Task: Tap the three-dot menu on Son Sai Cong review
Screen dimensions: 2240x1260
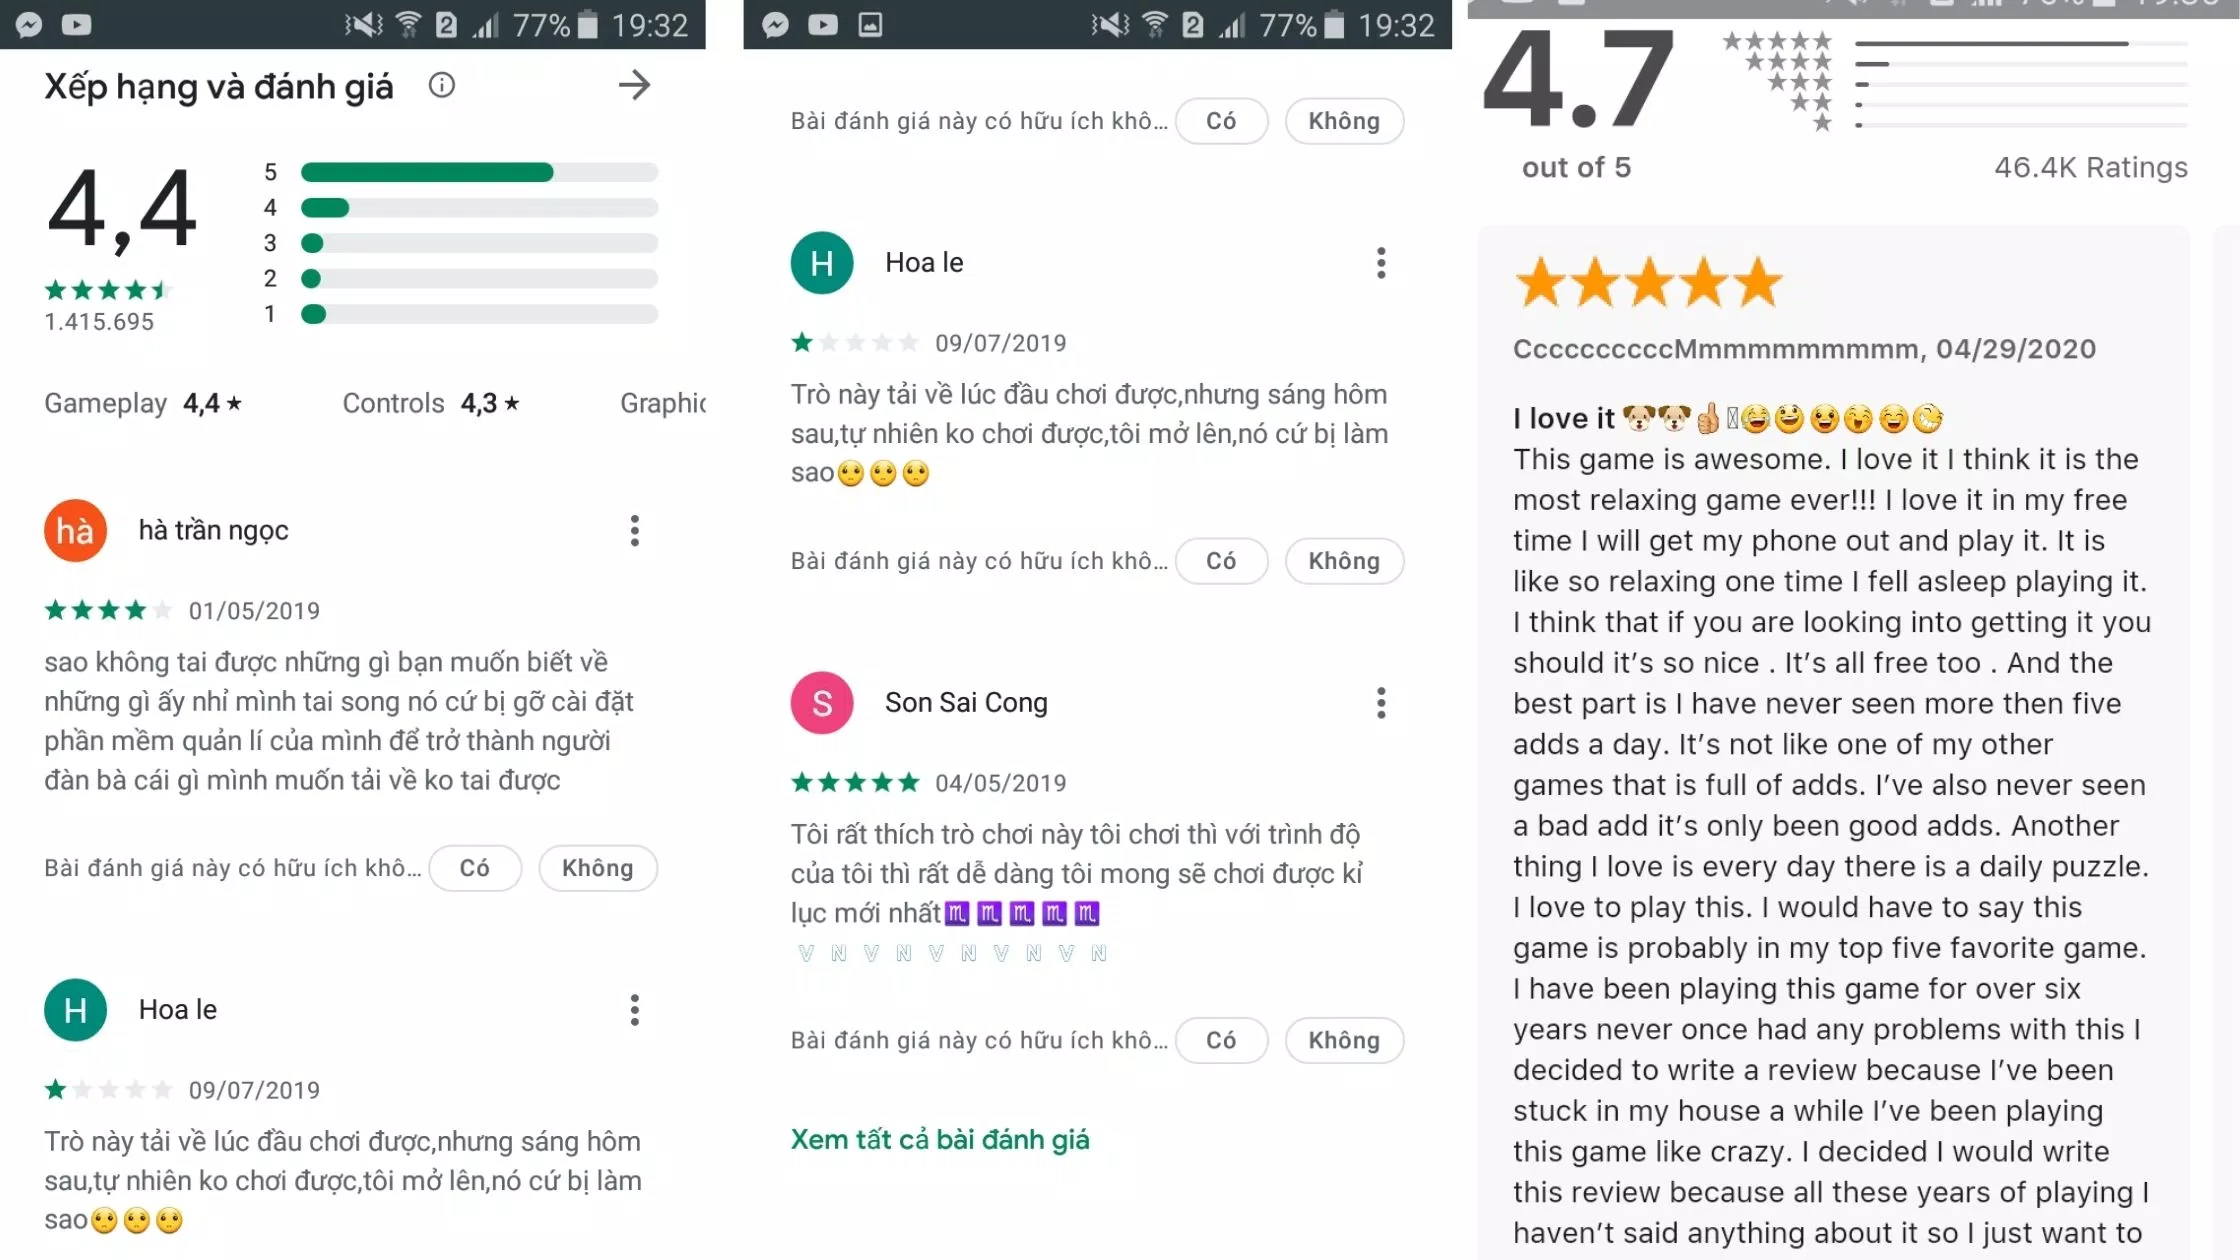Action: pos(1380,703)
